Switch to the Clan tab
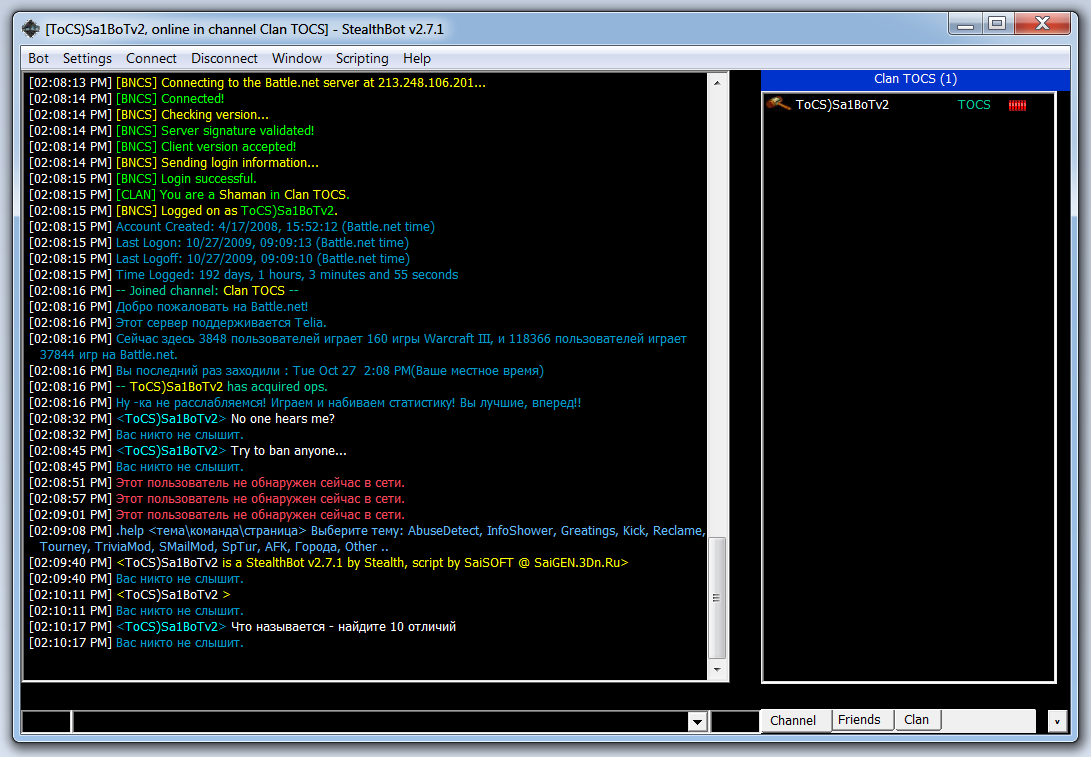Image resolution: width=1091 pixels, height=757 pixels. point(916,720)
